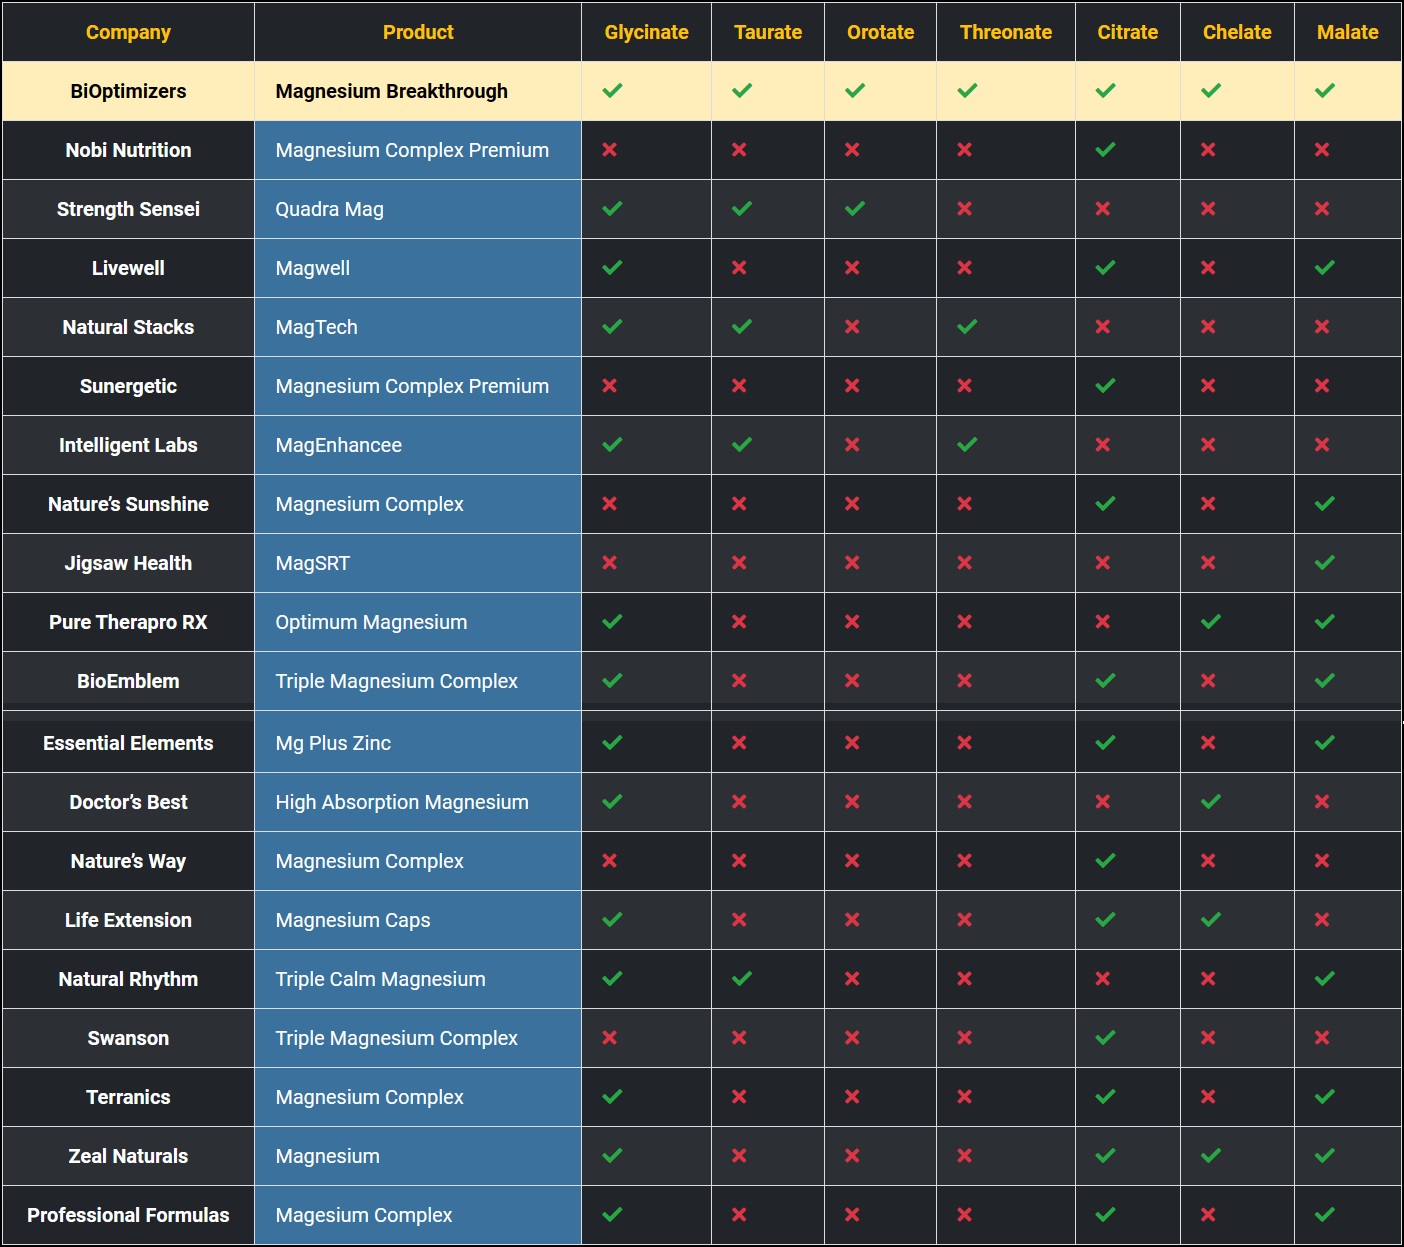The width and height of the screenshot is (1404, 1247).
Task: Click the Malate checkmark for Jigsaw Health
Action: (1325, 563)
